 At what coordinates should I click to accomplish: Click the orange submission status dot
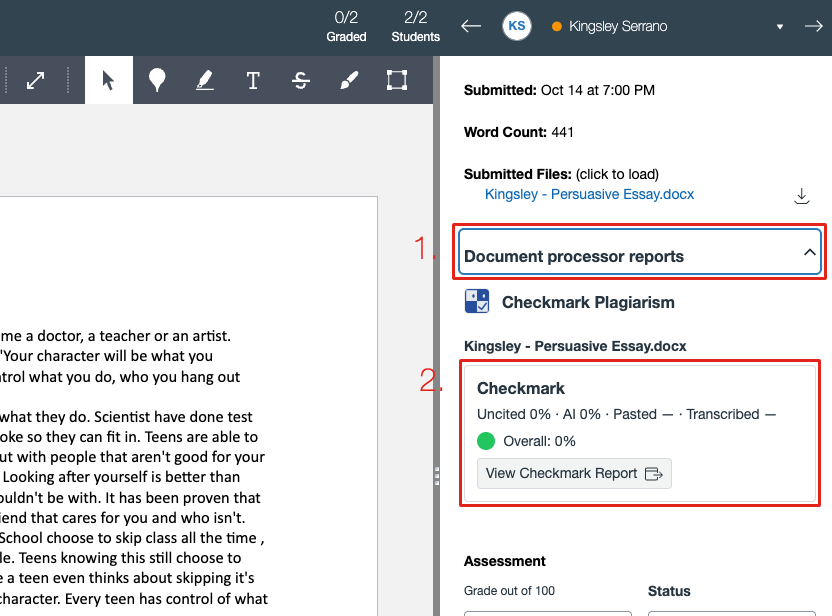coord(557,27)
